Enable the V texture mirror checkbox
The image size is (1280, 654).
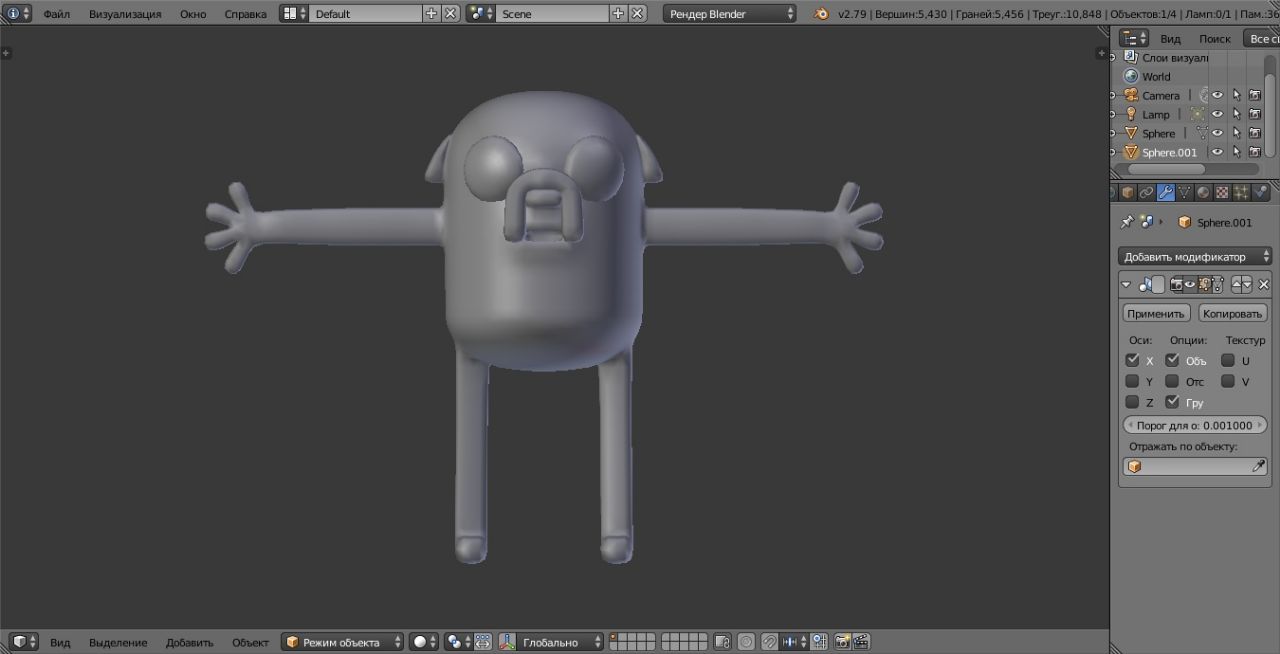(x=1228, y=381)
